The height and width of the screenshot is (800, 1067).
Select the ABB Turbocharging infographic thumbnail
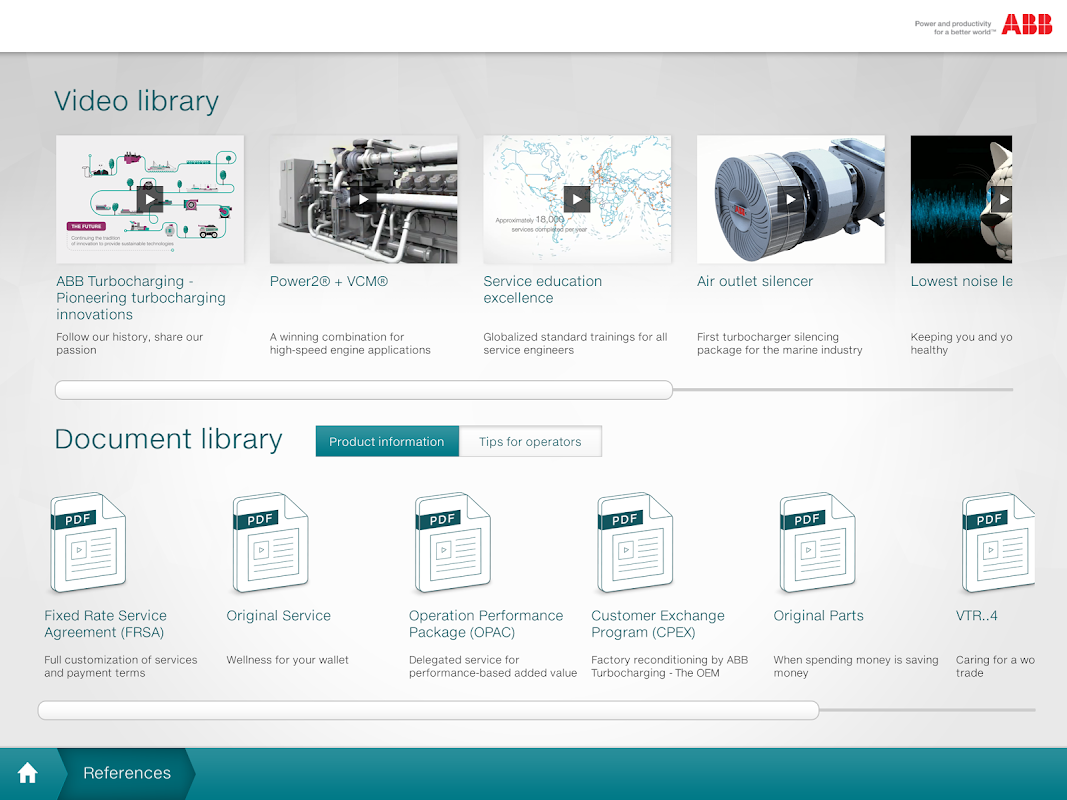[x=150, y=199]
